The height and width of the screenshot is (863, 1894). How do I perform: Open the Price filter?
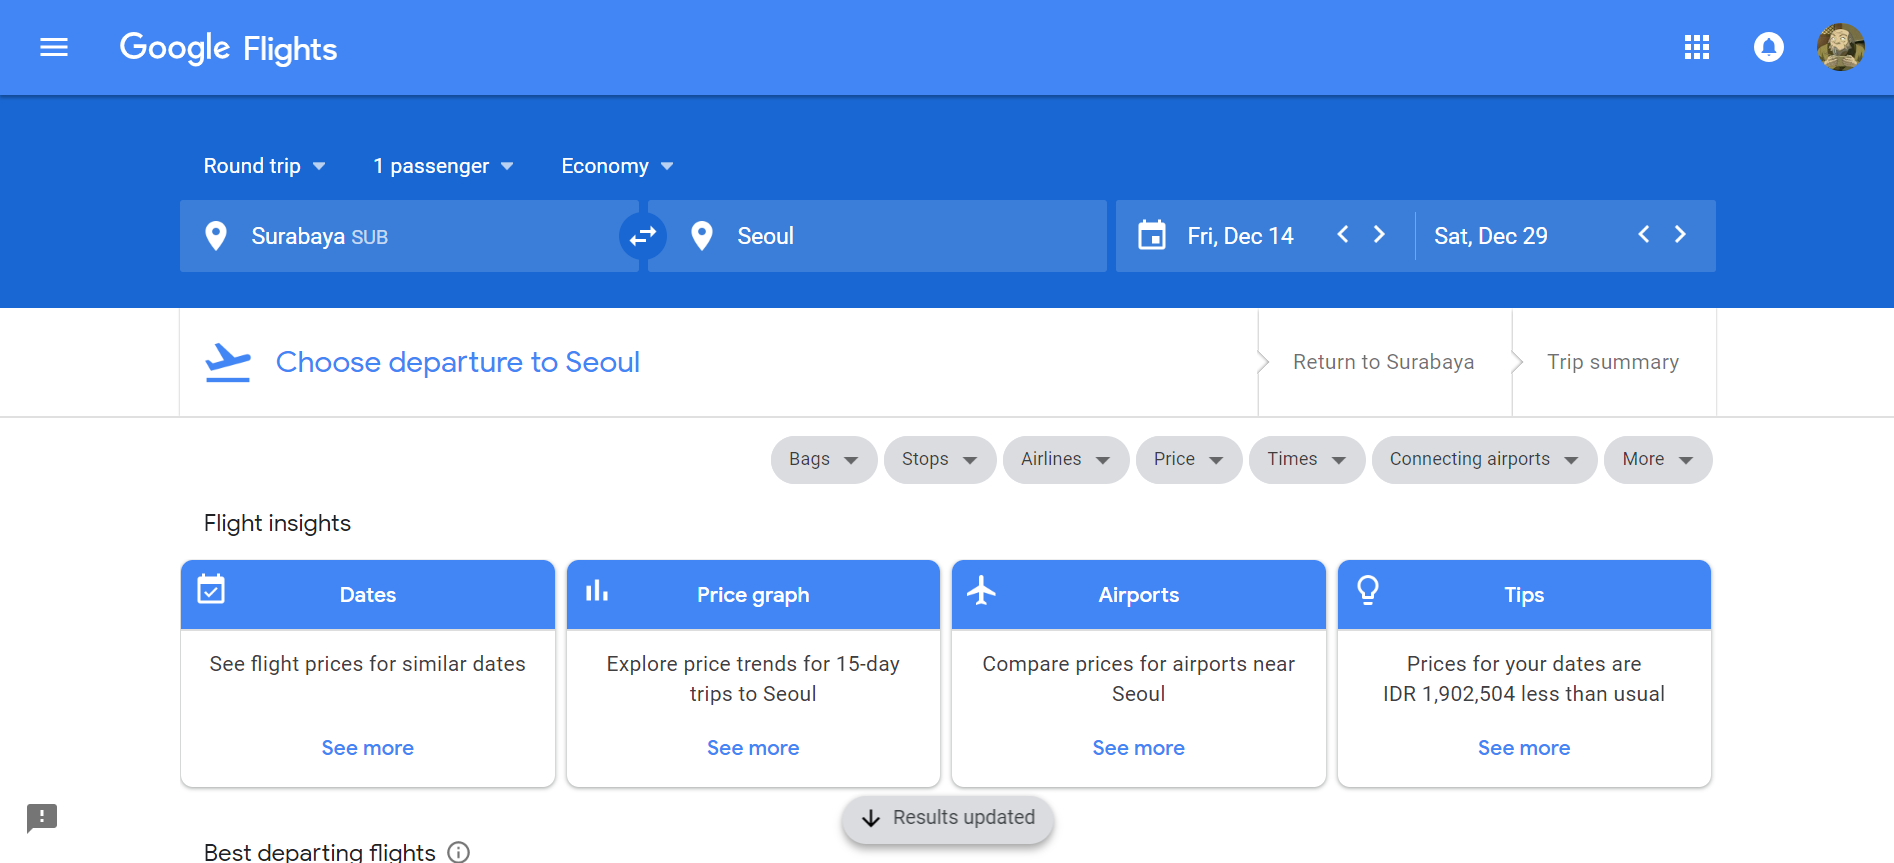coord(1189,460)
